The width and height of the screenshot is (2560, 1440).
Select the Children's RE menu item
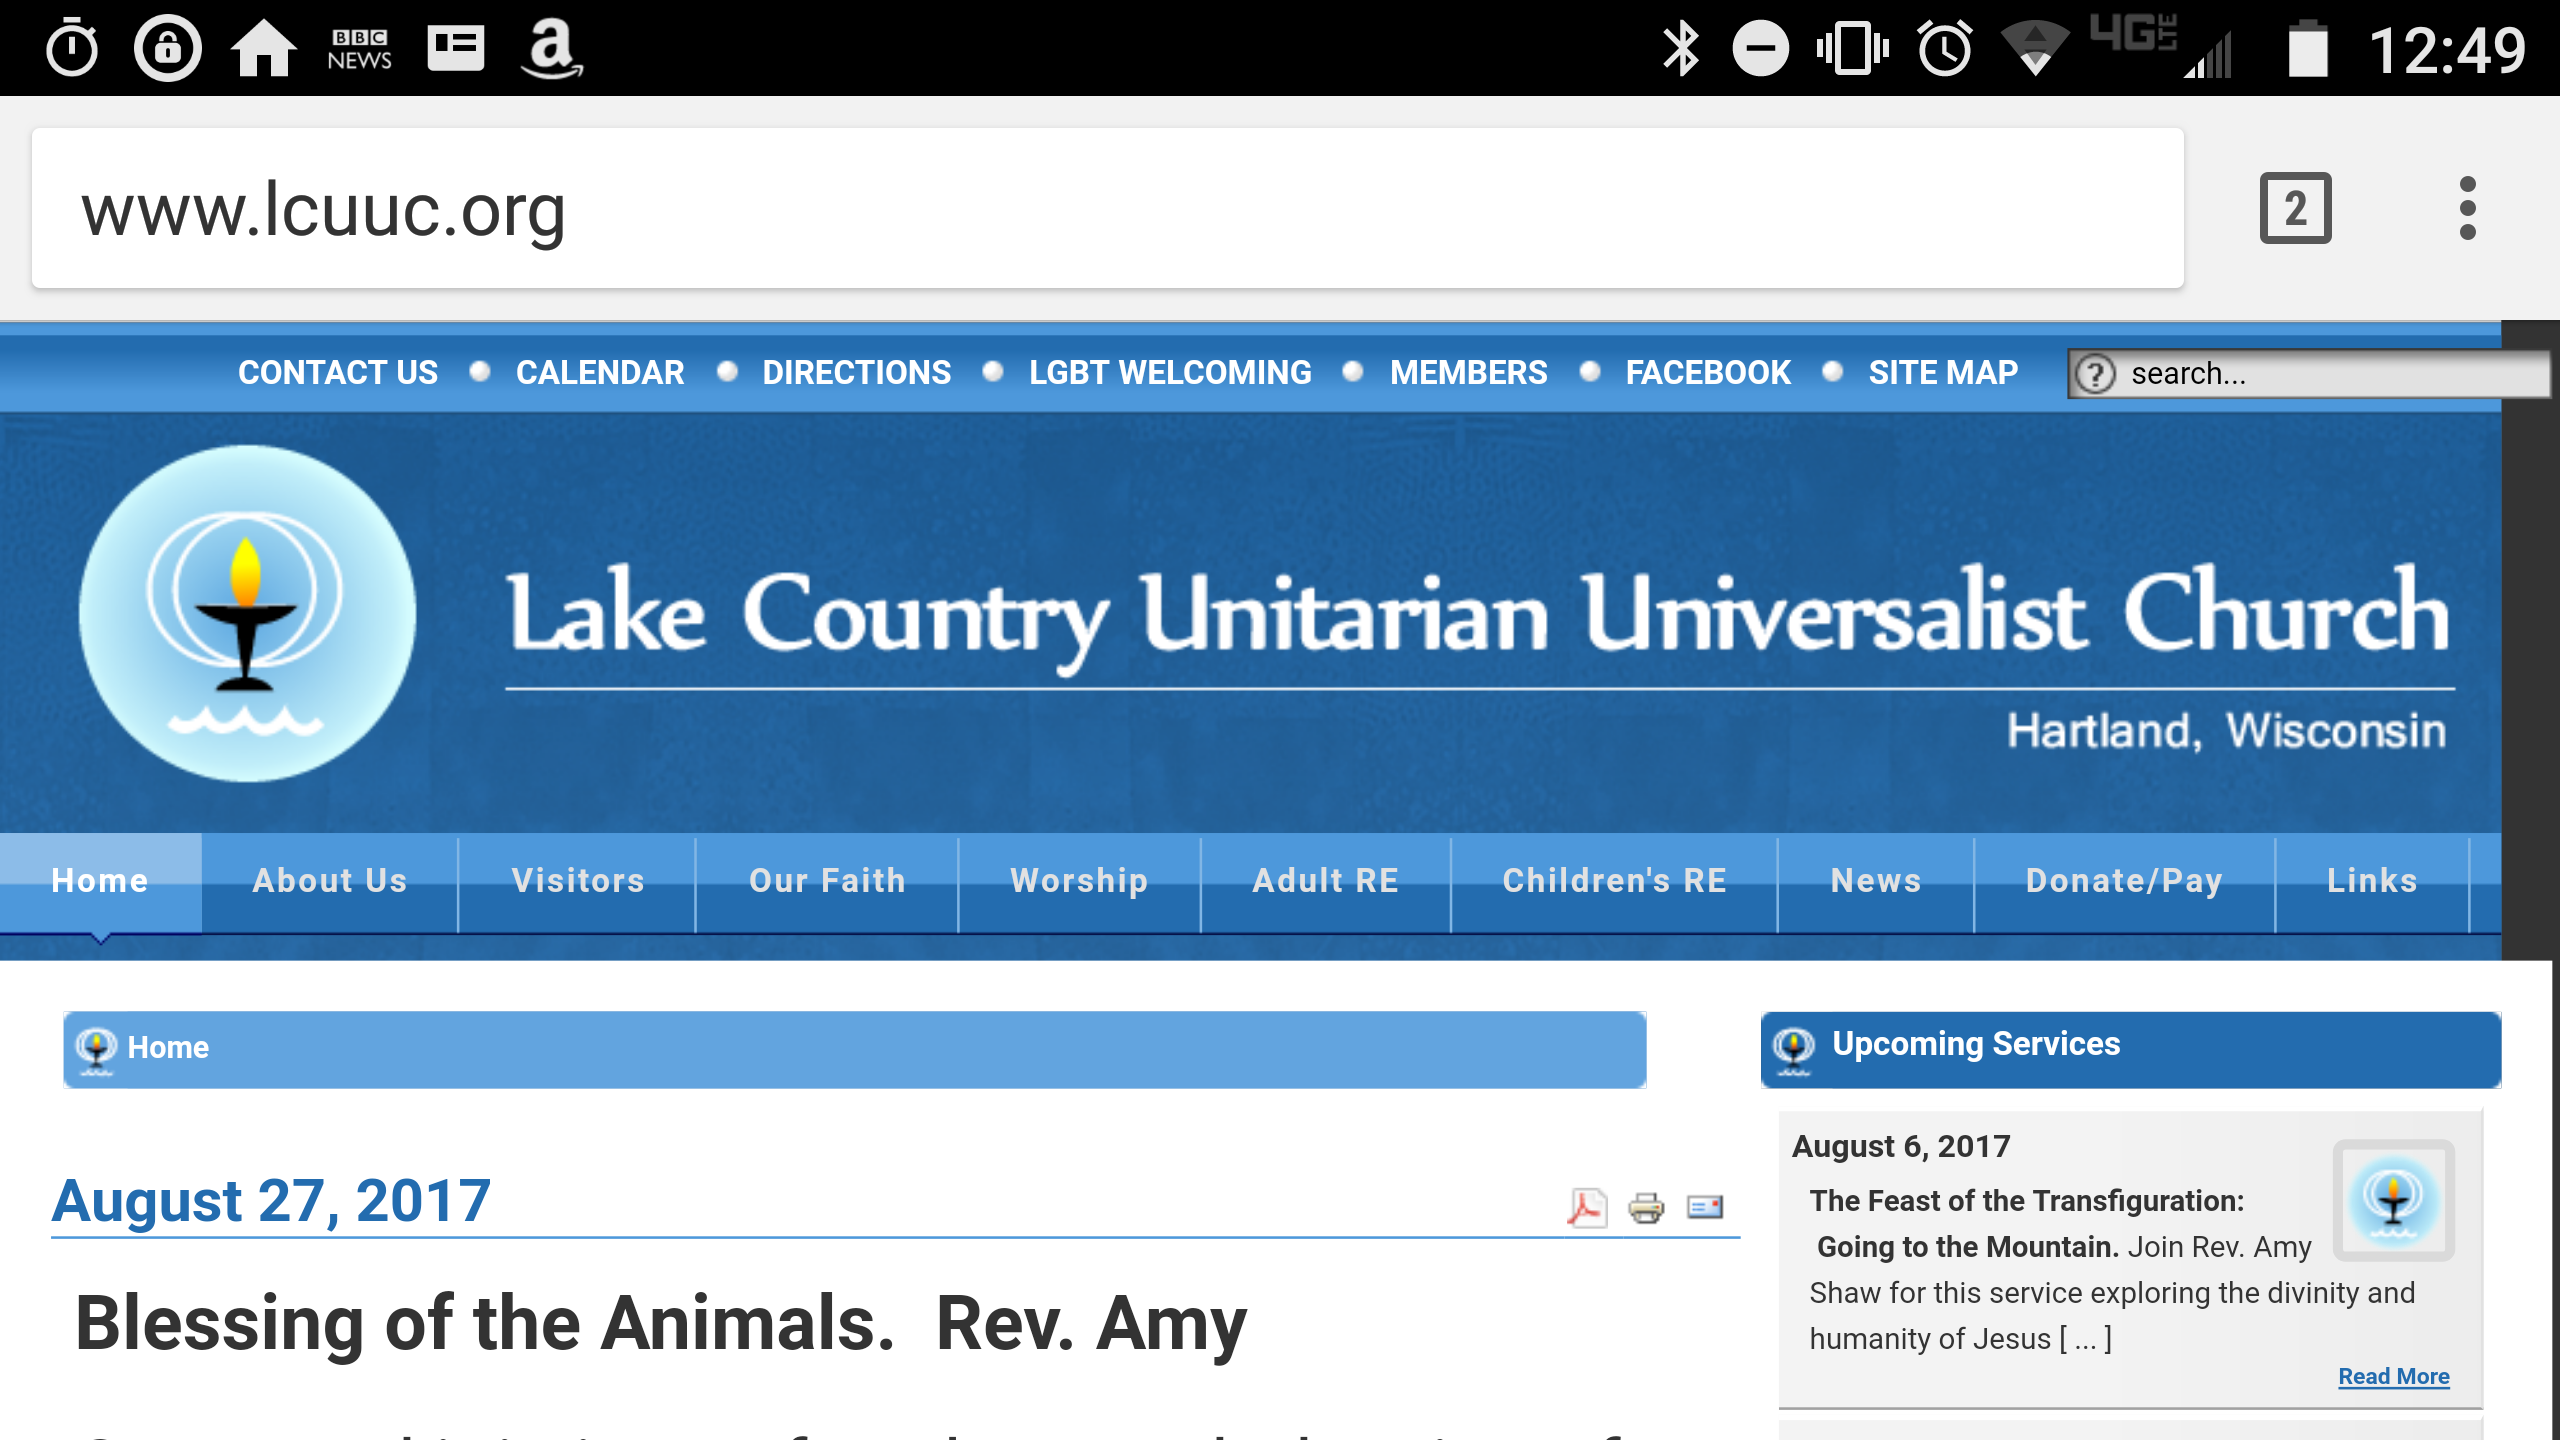(1614, 881)
